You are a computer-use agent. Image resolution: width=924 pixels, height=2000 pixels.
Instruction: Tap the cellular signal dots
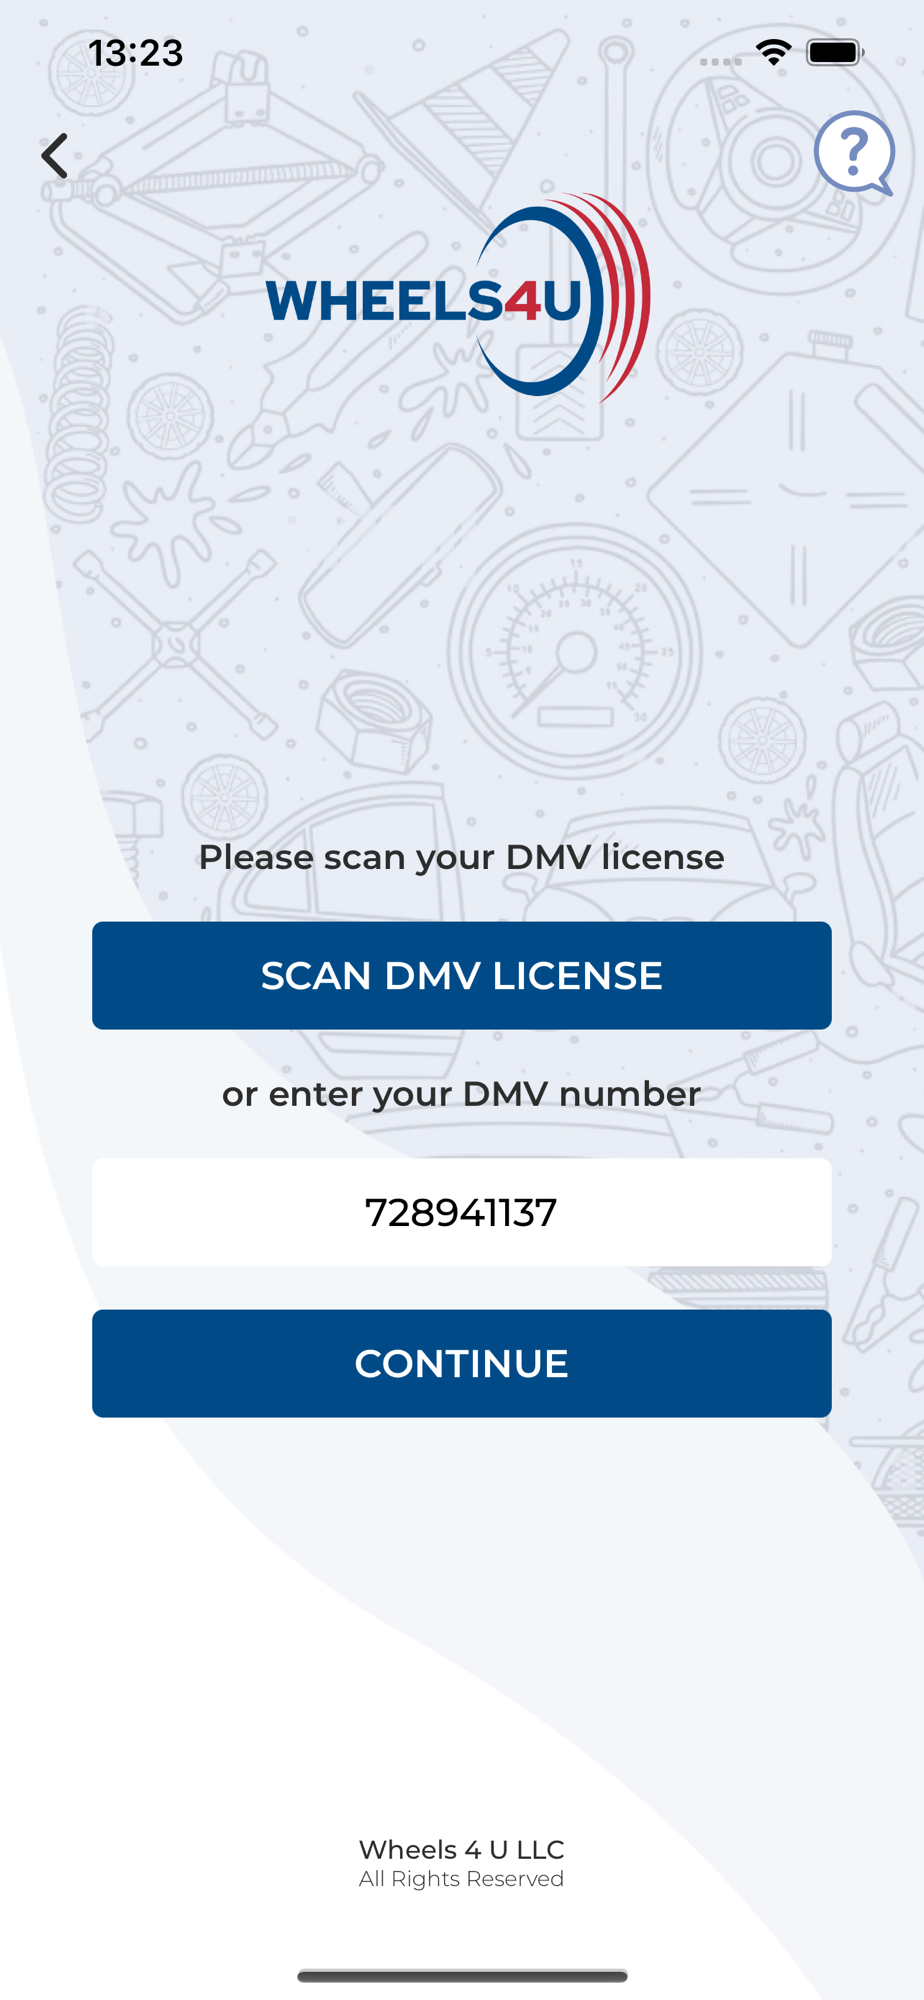(720, 61)
